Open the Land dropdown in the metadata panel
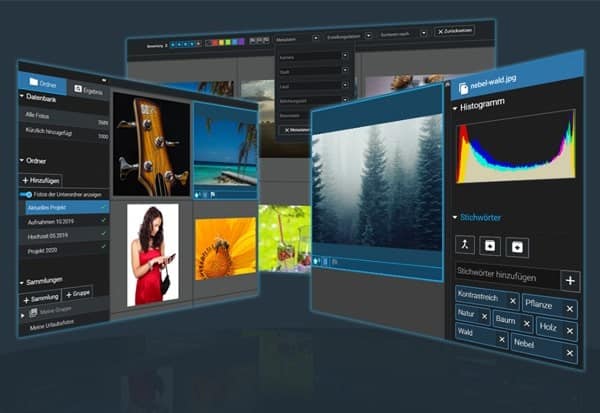 [345, 85]
